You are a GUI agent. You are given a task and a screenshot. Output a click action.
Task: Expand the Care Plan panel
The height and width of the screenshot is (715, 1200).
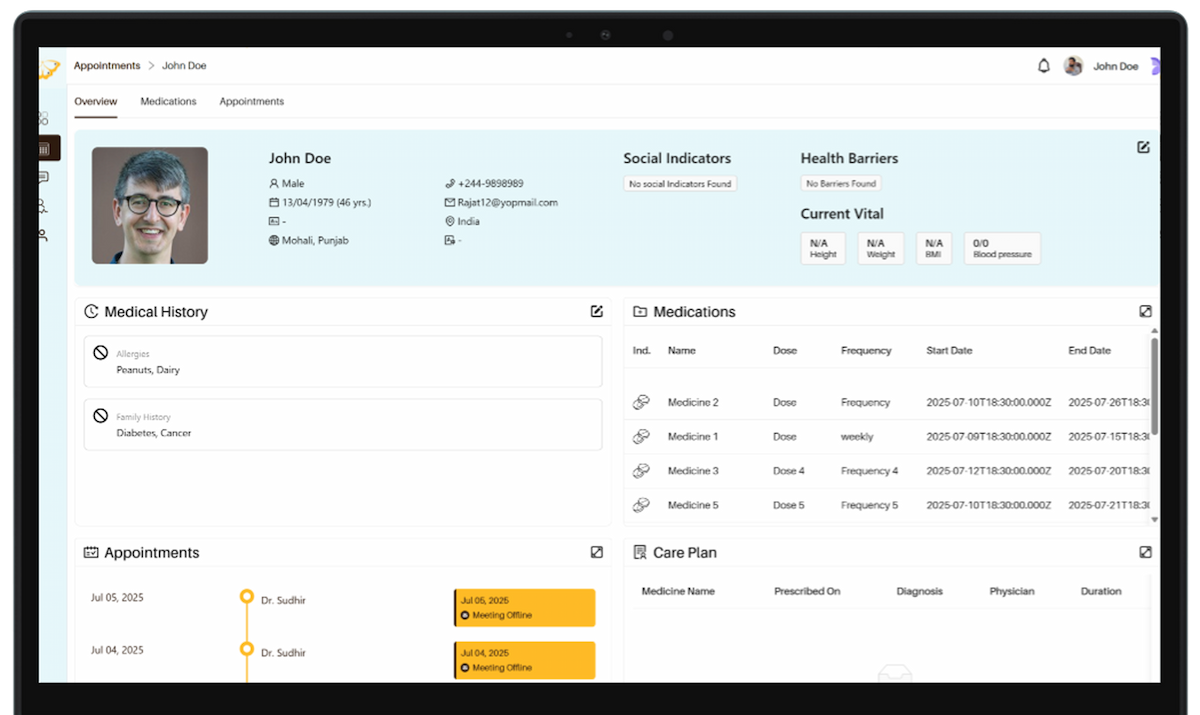click(1145, 552)
